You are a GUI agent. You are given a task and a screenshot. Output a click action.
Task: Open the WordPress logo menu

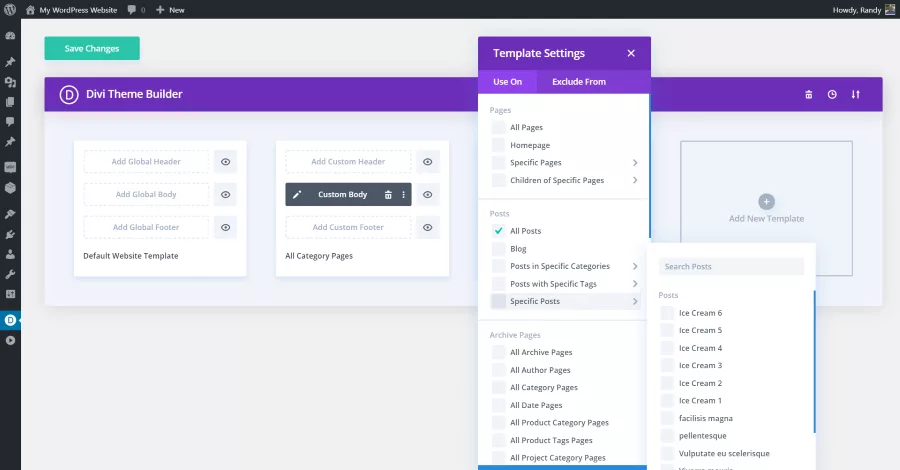pyautogui.click(x=10, y=10)
